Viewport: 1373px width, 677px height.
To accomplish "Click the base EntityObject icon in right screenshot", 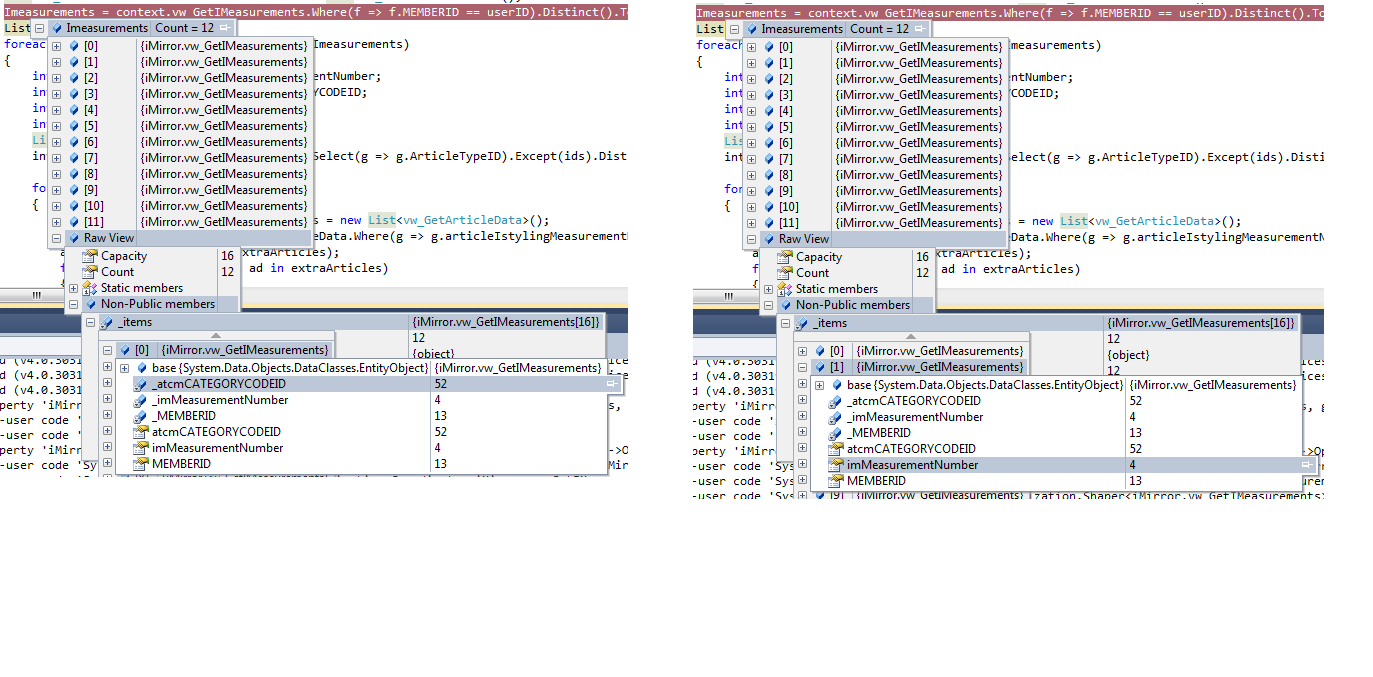I will click(836, 385).
